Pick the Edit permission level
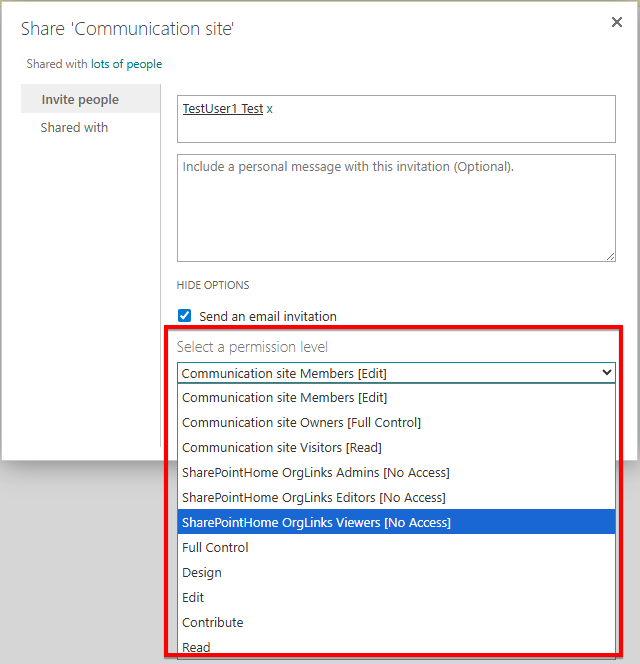640x664 pixels. point(193,598)
